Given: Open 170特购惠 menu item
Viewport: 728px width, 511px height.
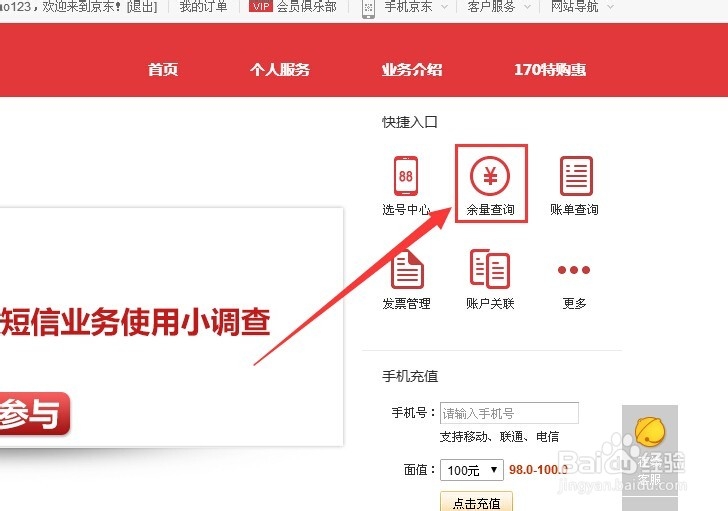Looking at the screenshot, I should tap(550, 70).
